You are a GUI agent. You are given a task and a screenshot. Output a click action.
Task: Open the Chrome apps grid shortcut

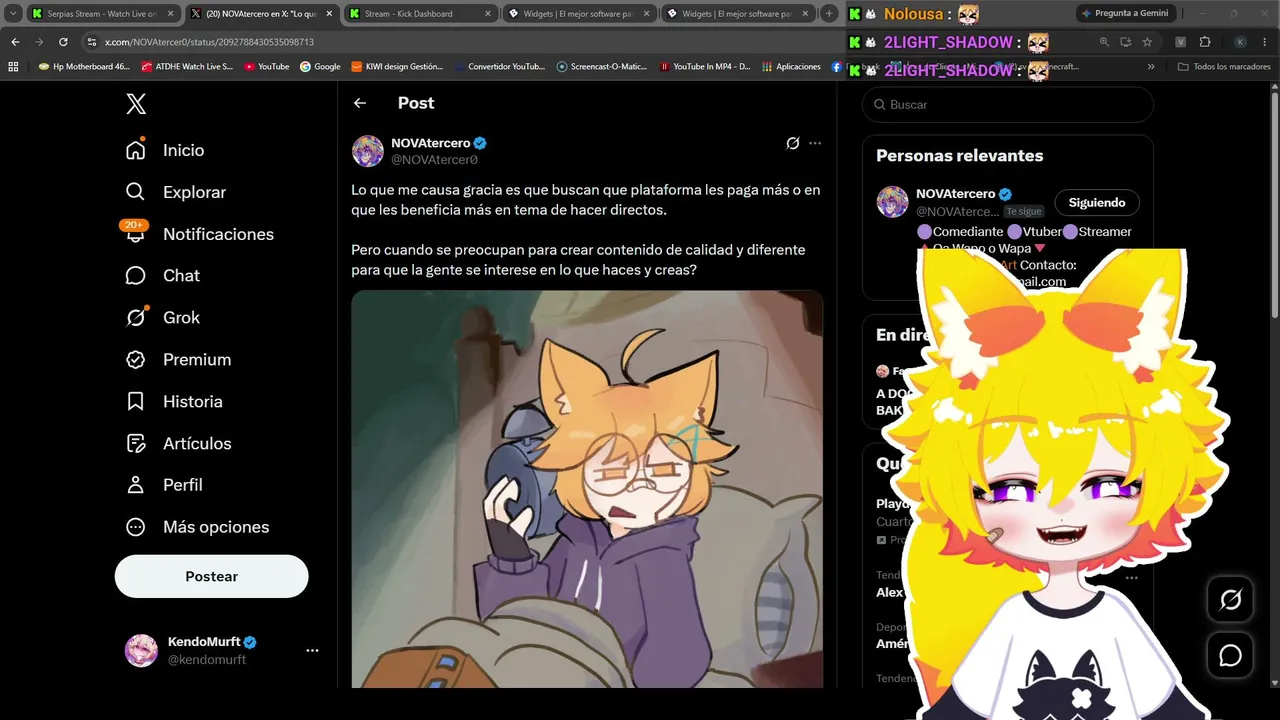point(13,67)
